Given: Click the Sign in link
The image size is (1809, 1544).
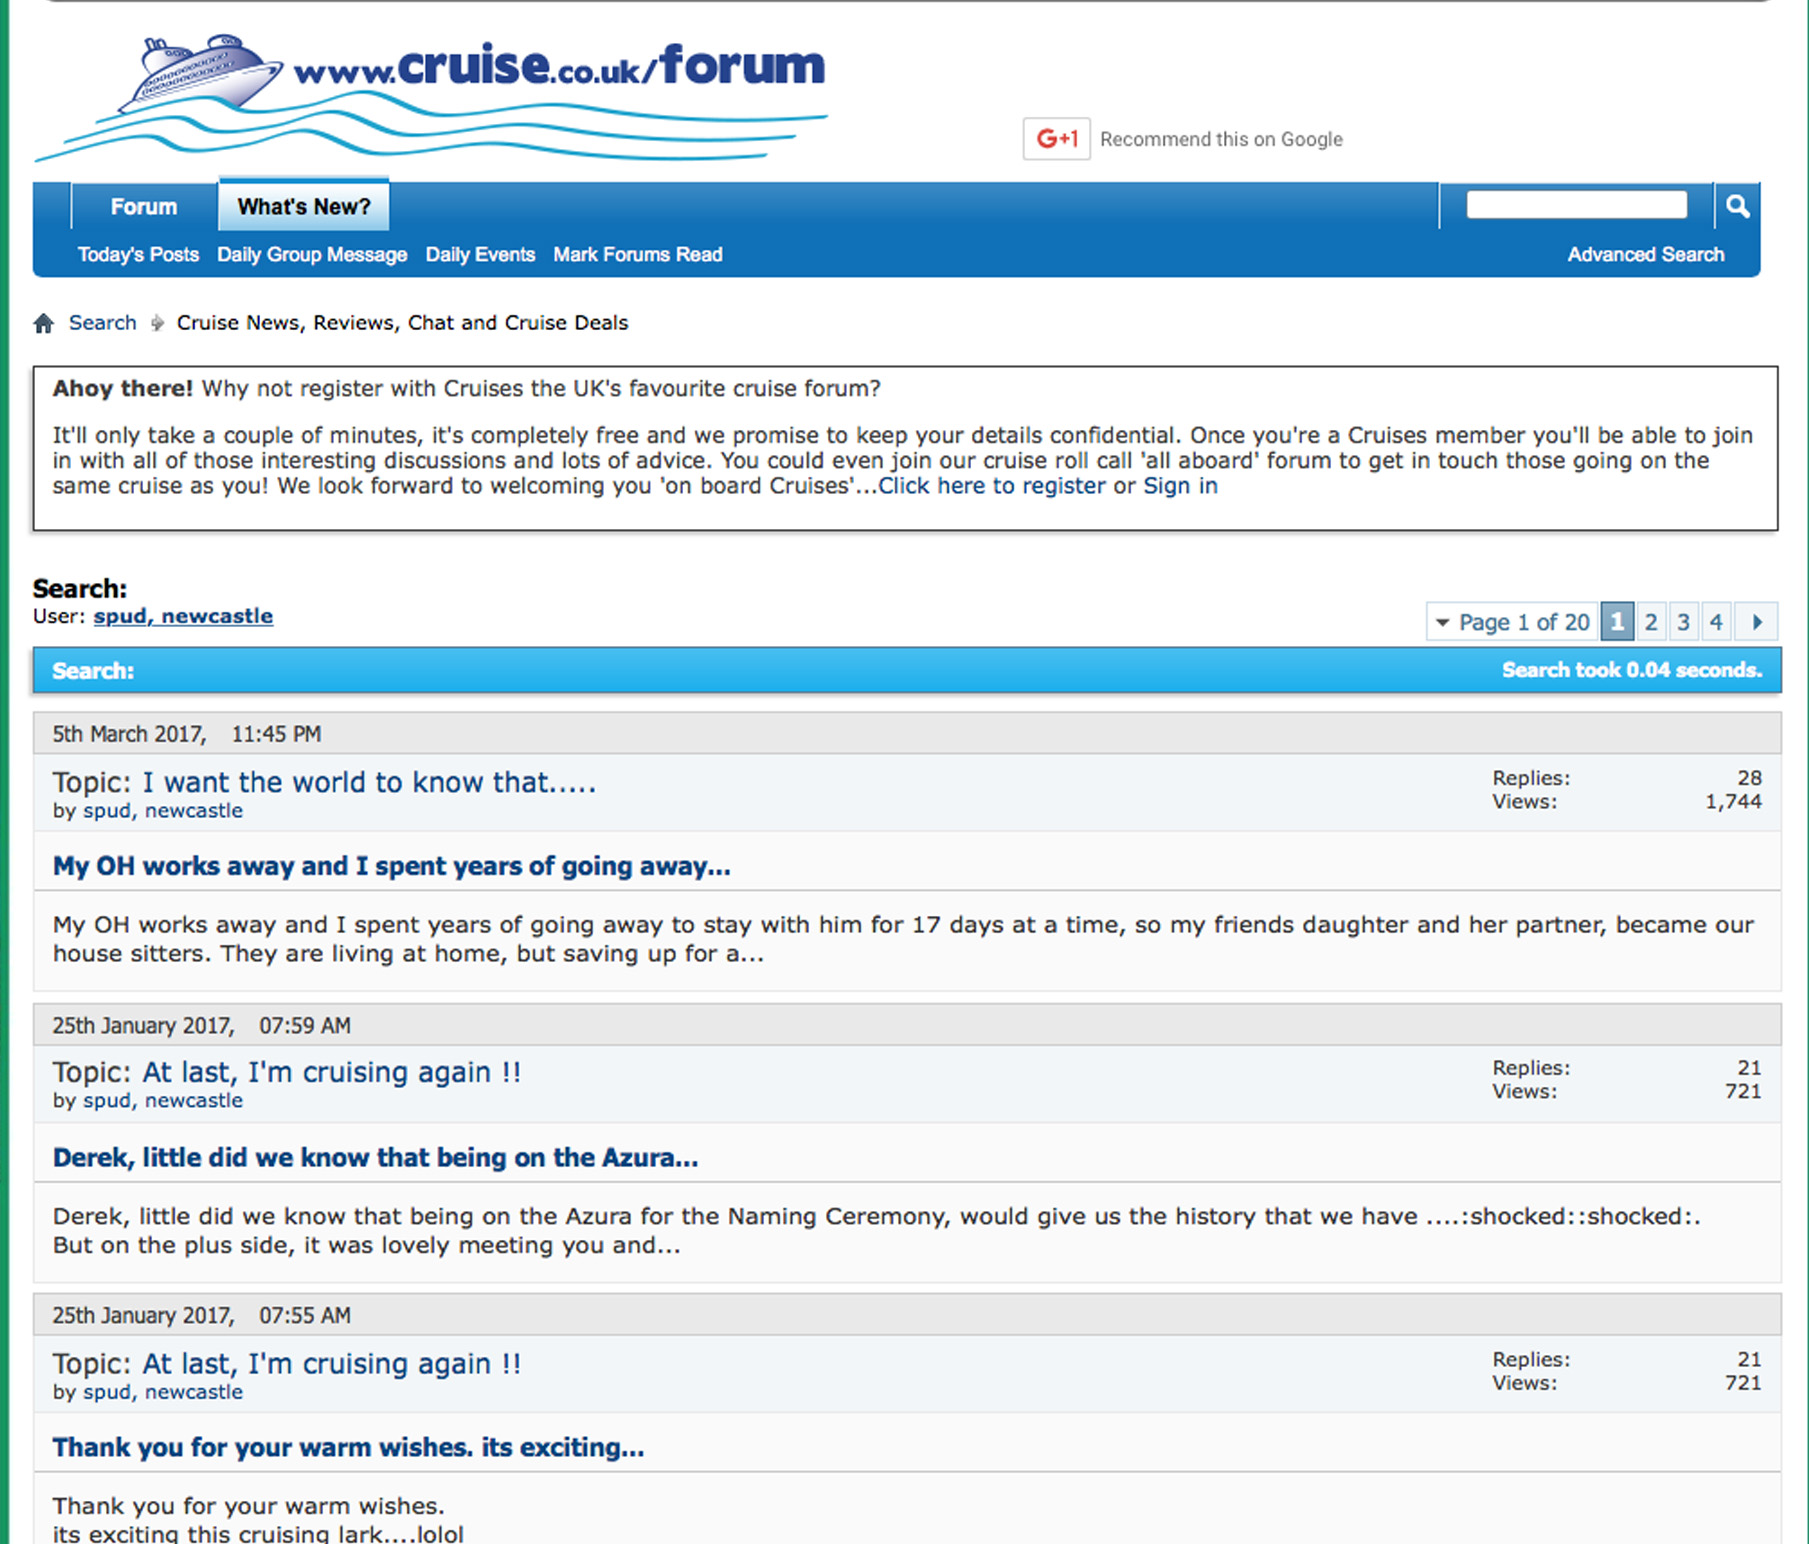Looking at the screenshot, I should (1180, 486).
